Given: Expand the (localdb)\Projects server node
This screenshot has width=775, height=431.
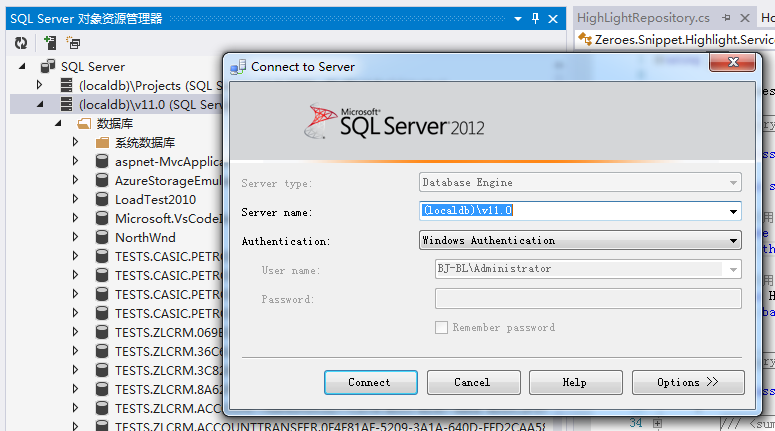Looking at the screenshot, I should tap(40, 85).
